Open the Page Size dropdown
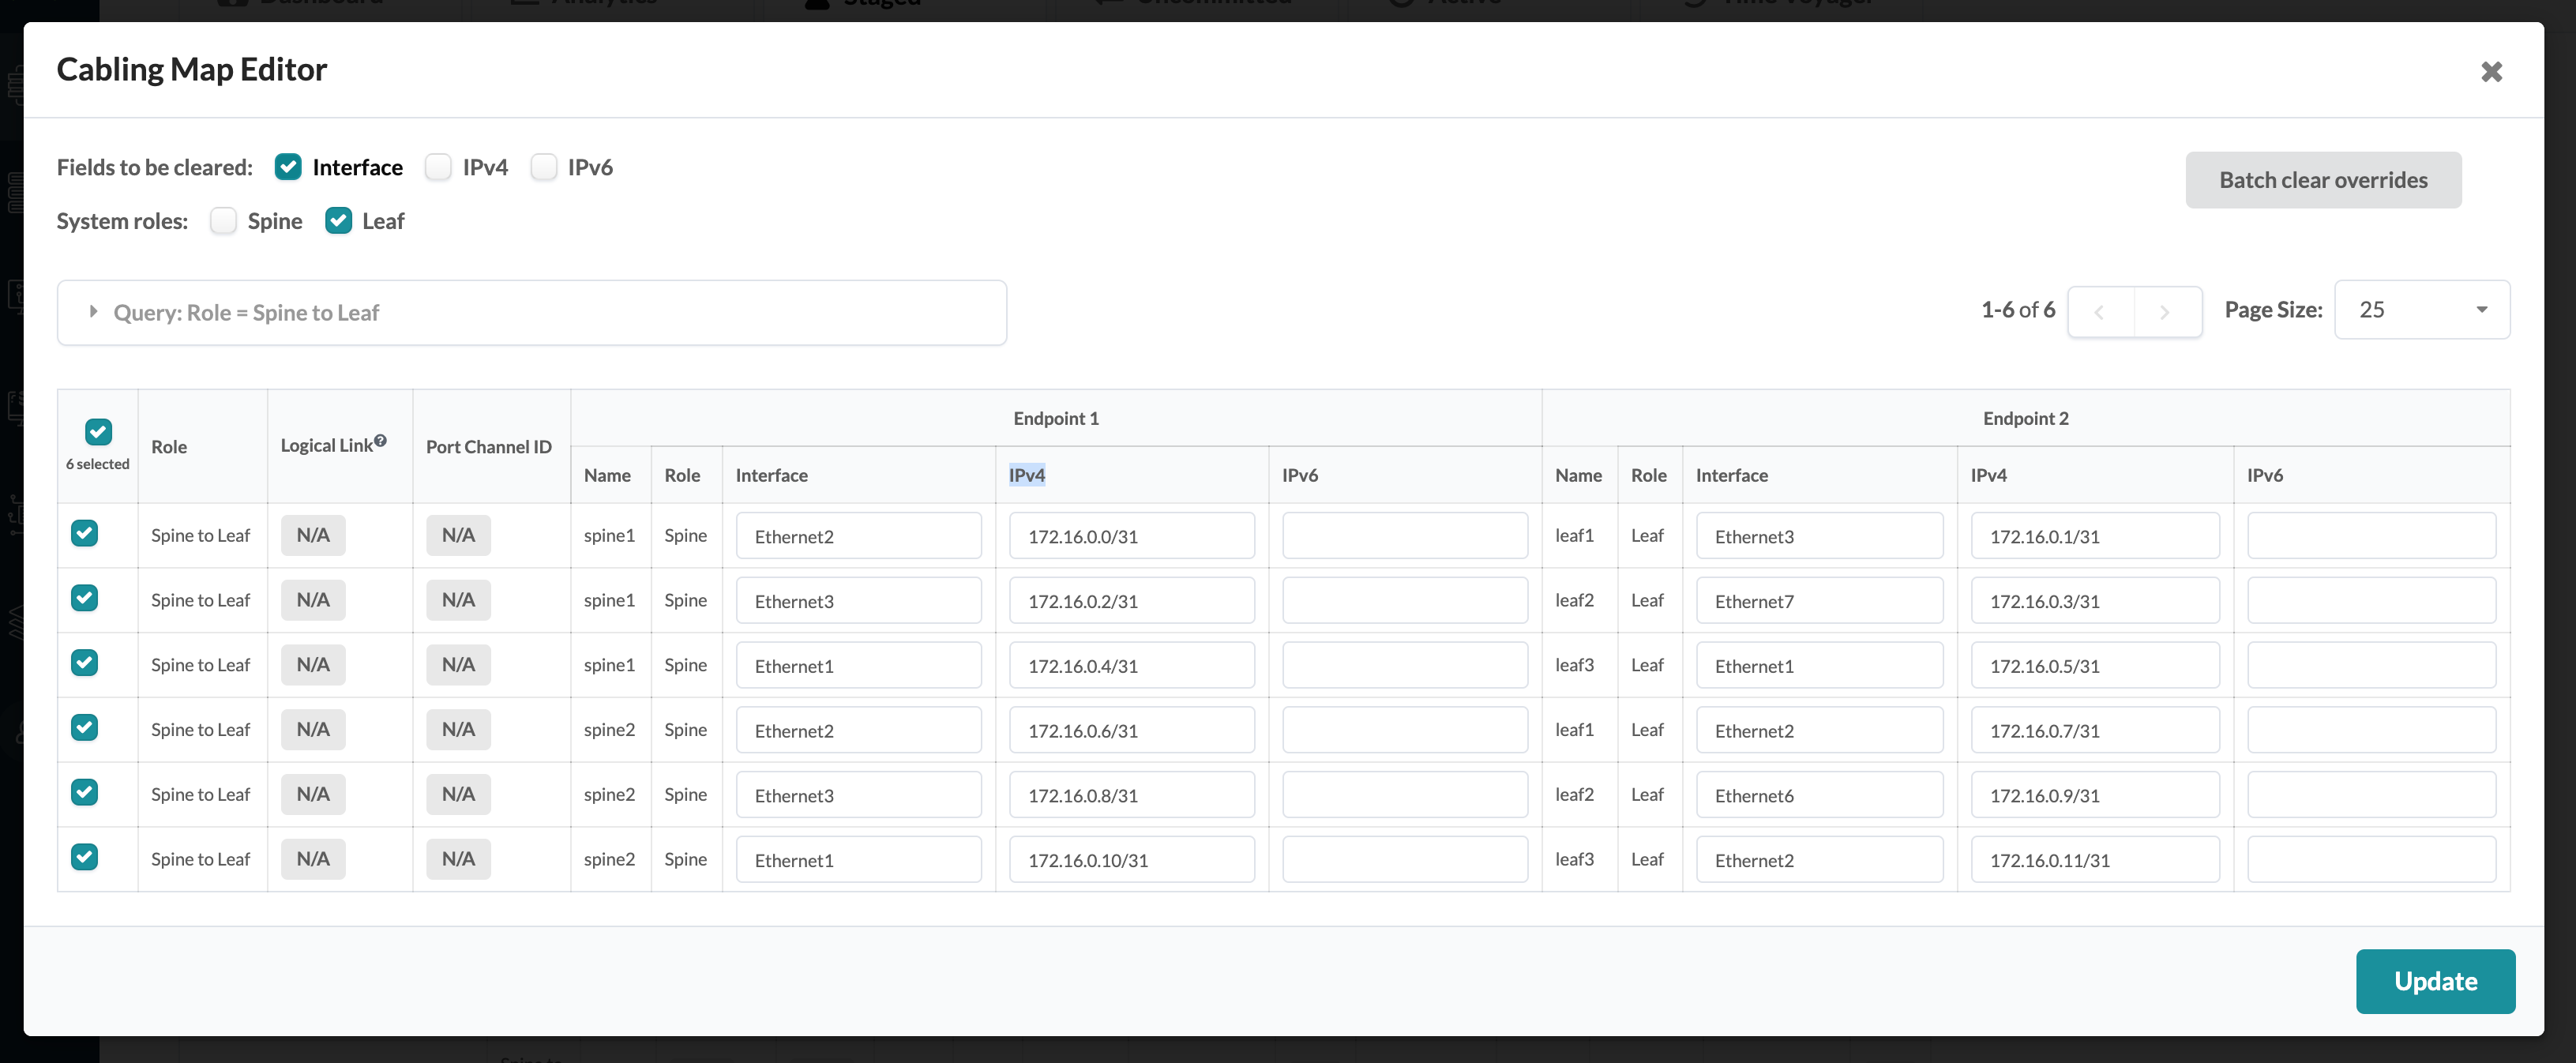The width and height of the screenshot is (2576, 1063). pyautogui.click(x=2421, y=310)
